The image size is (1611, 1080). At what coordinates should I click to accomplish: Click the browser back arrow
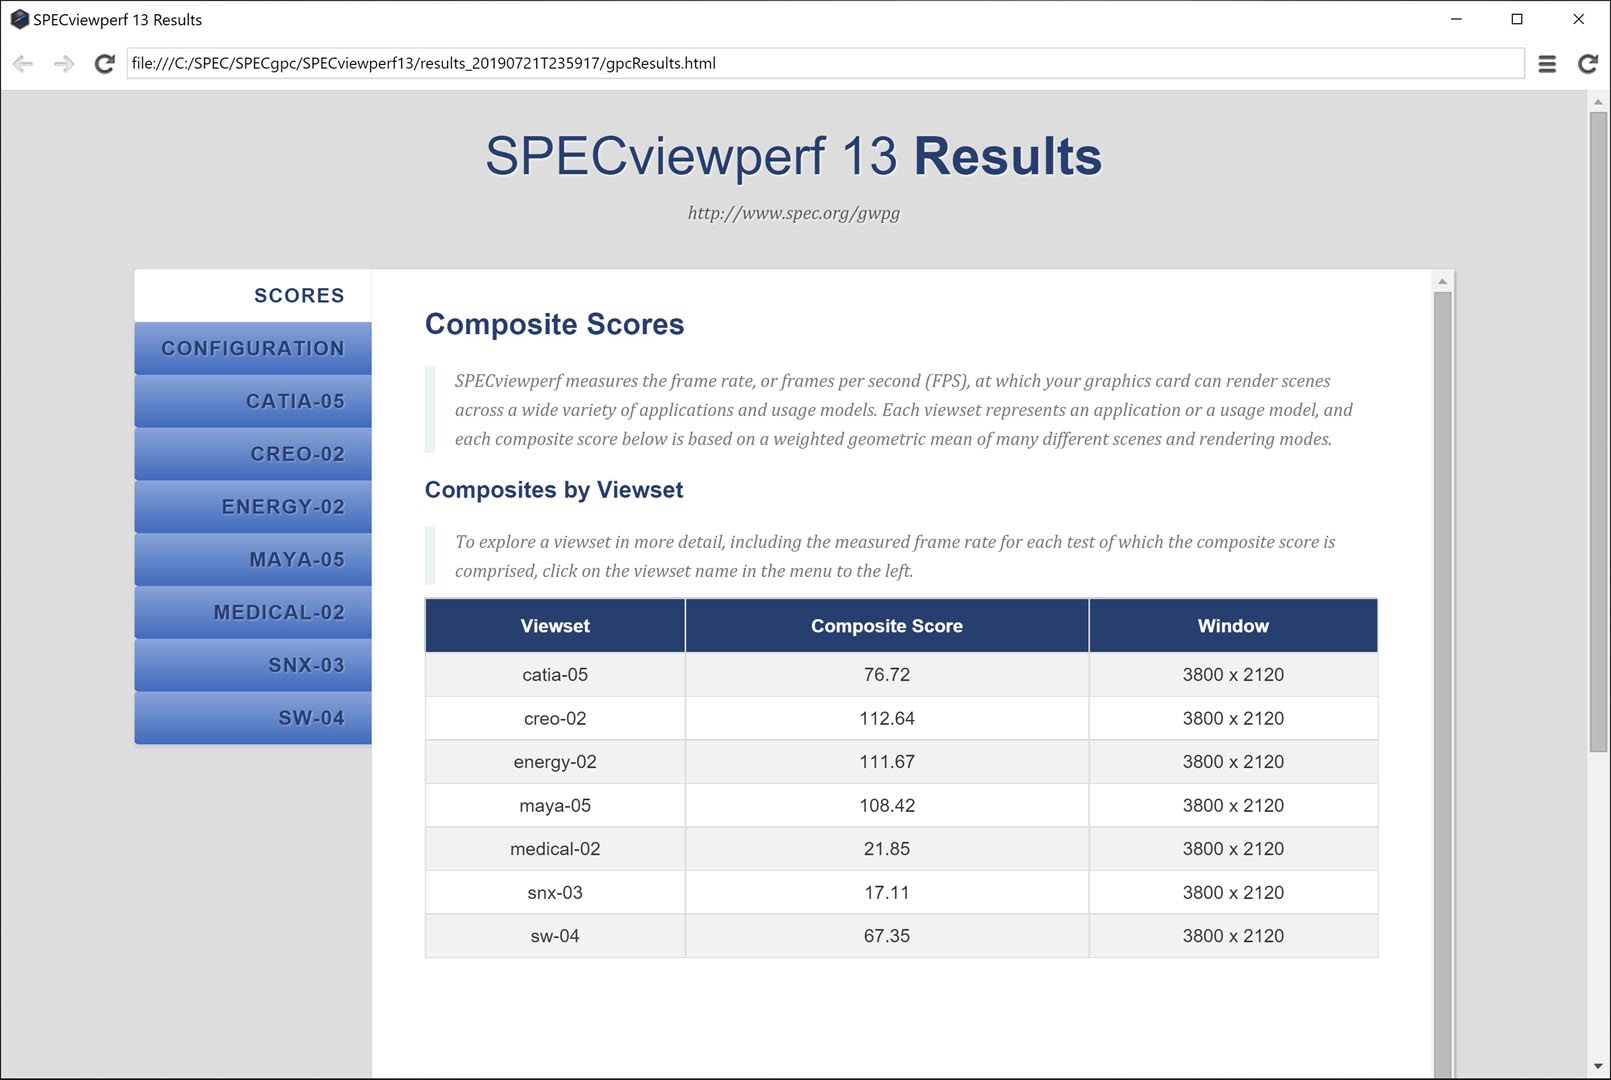click(23, 64)
